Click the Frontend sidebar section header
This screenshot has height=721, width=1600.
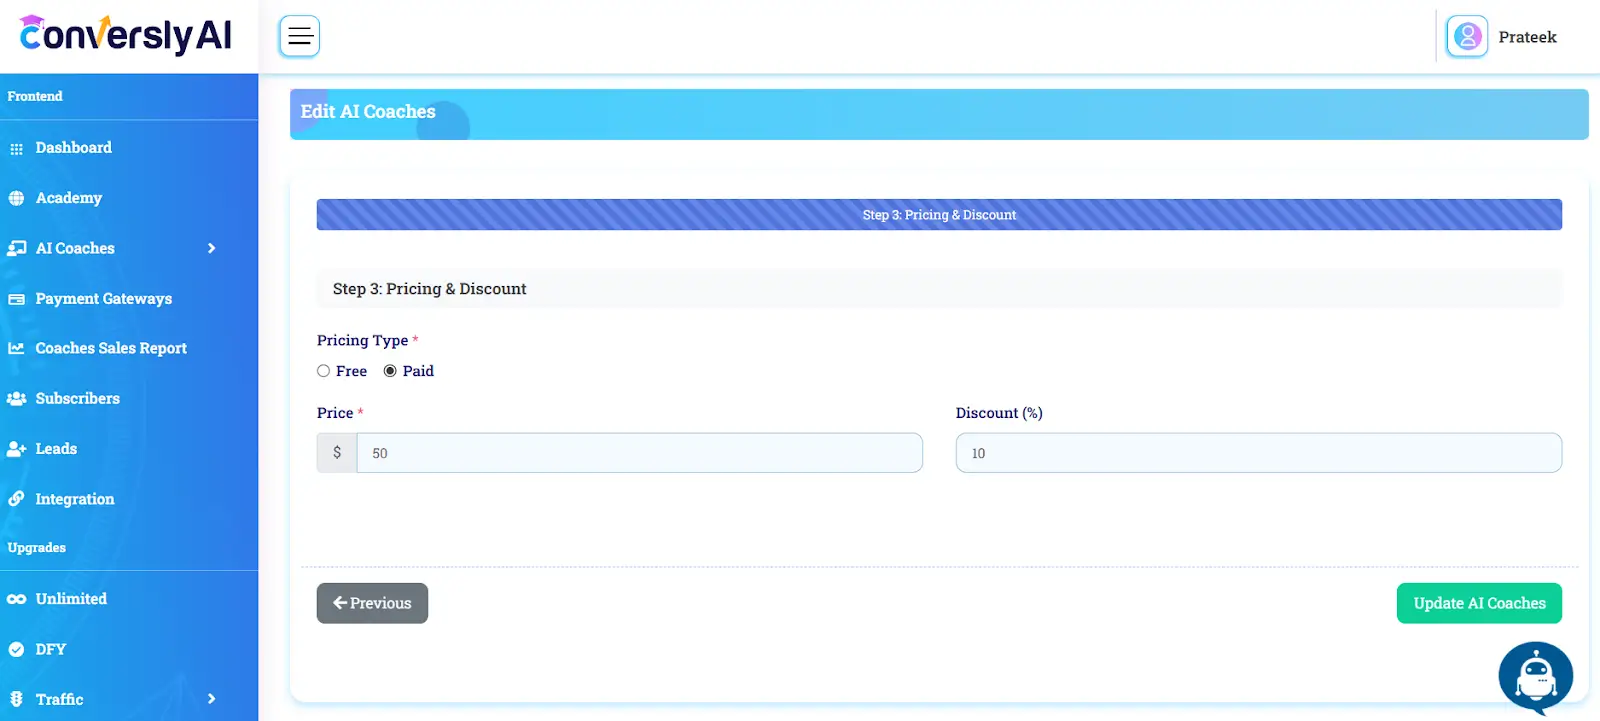click(x=35, y=96)
